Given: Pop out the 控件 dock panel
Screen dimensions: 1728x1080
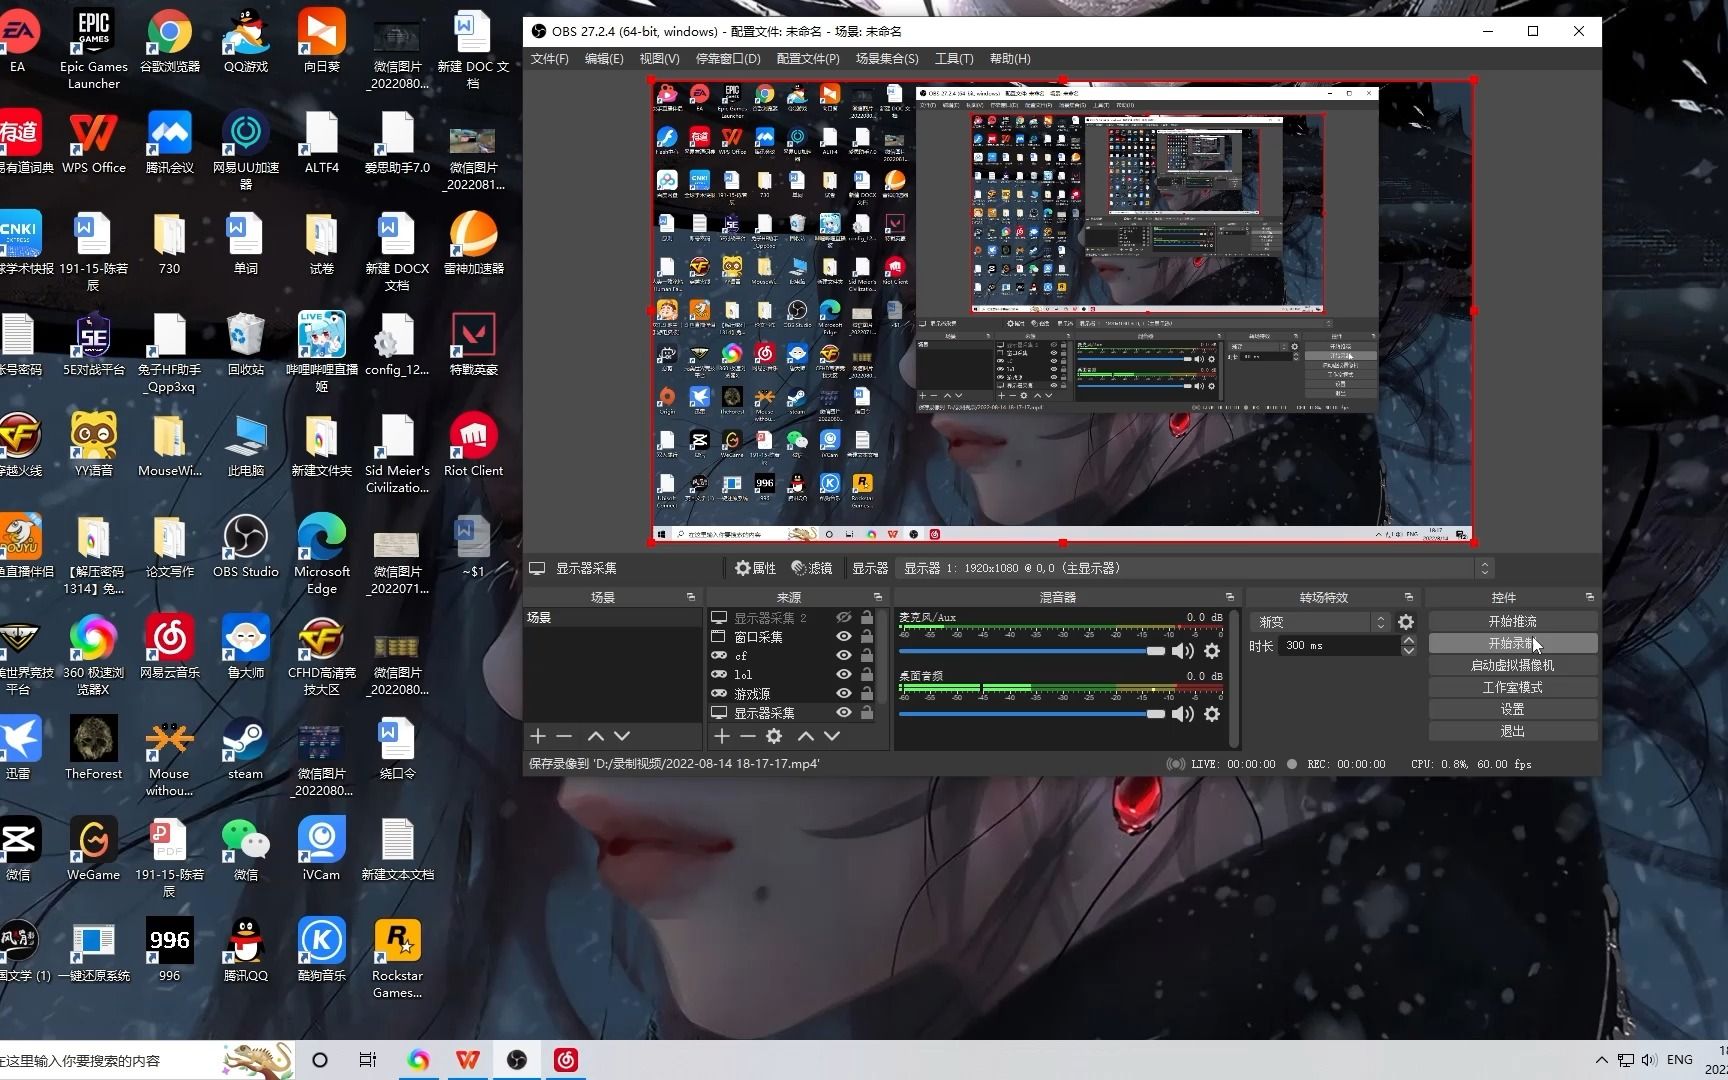Looking at the screenshot, I should pos(1590,597).
